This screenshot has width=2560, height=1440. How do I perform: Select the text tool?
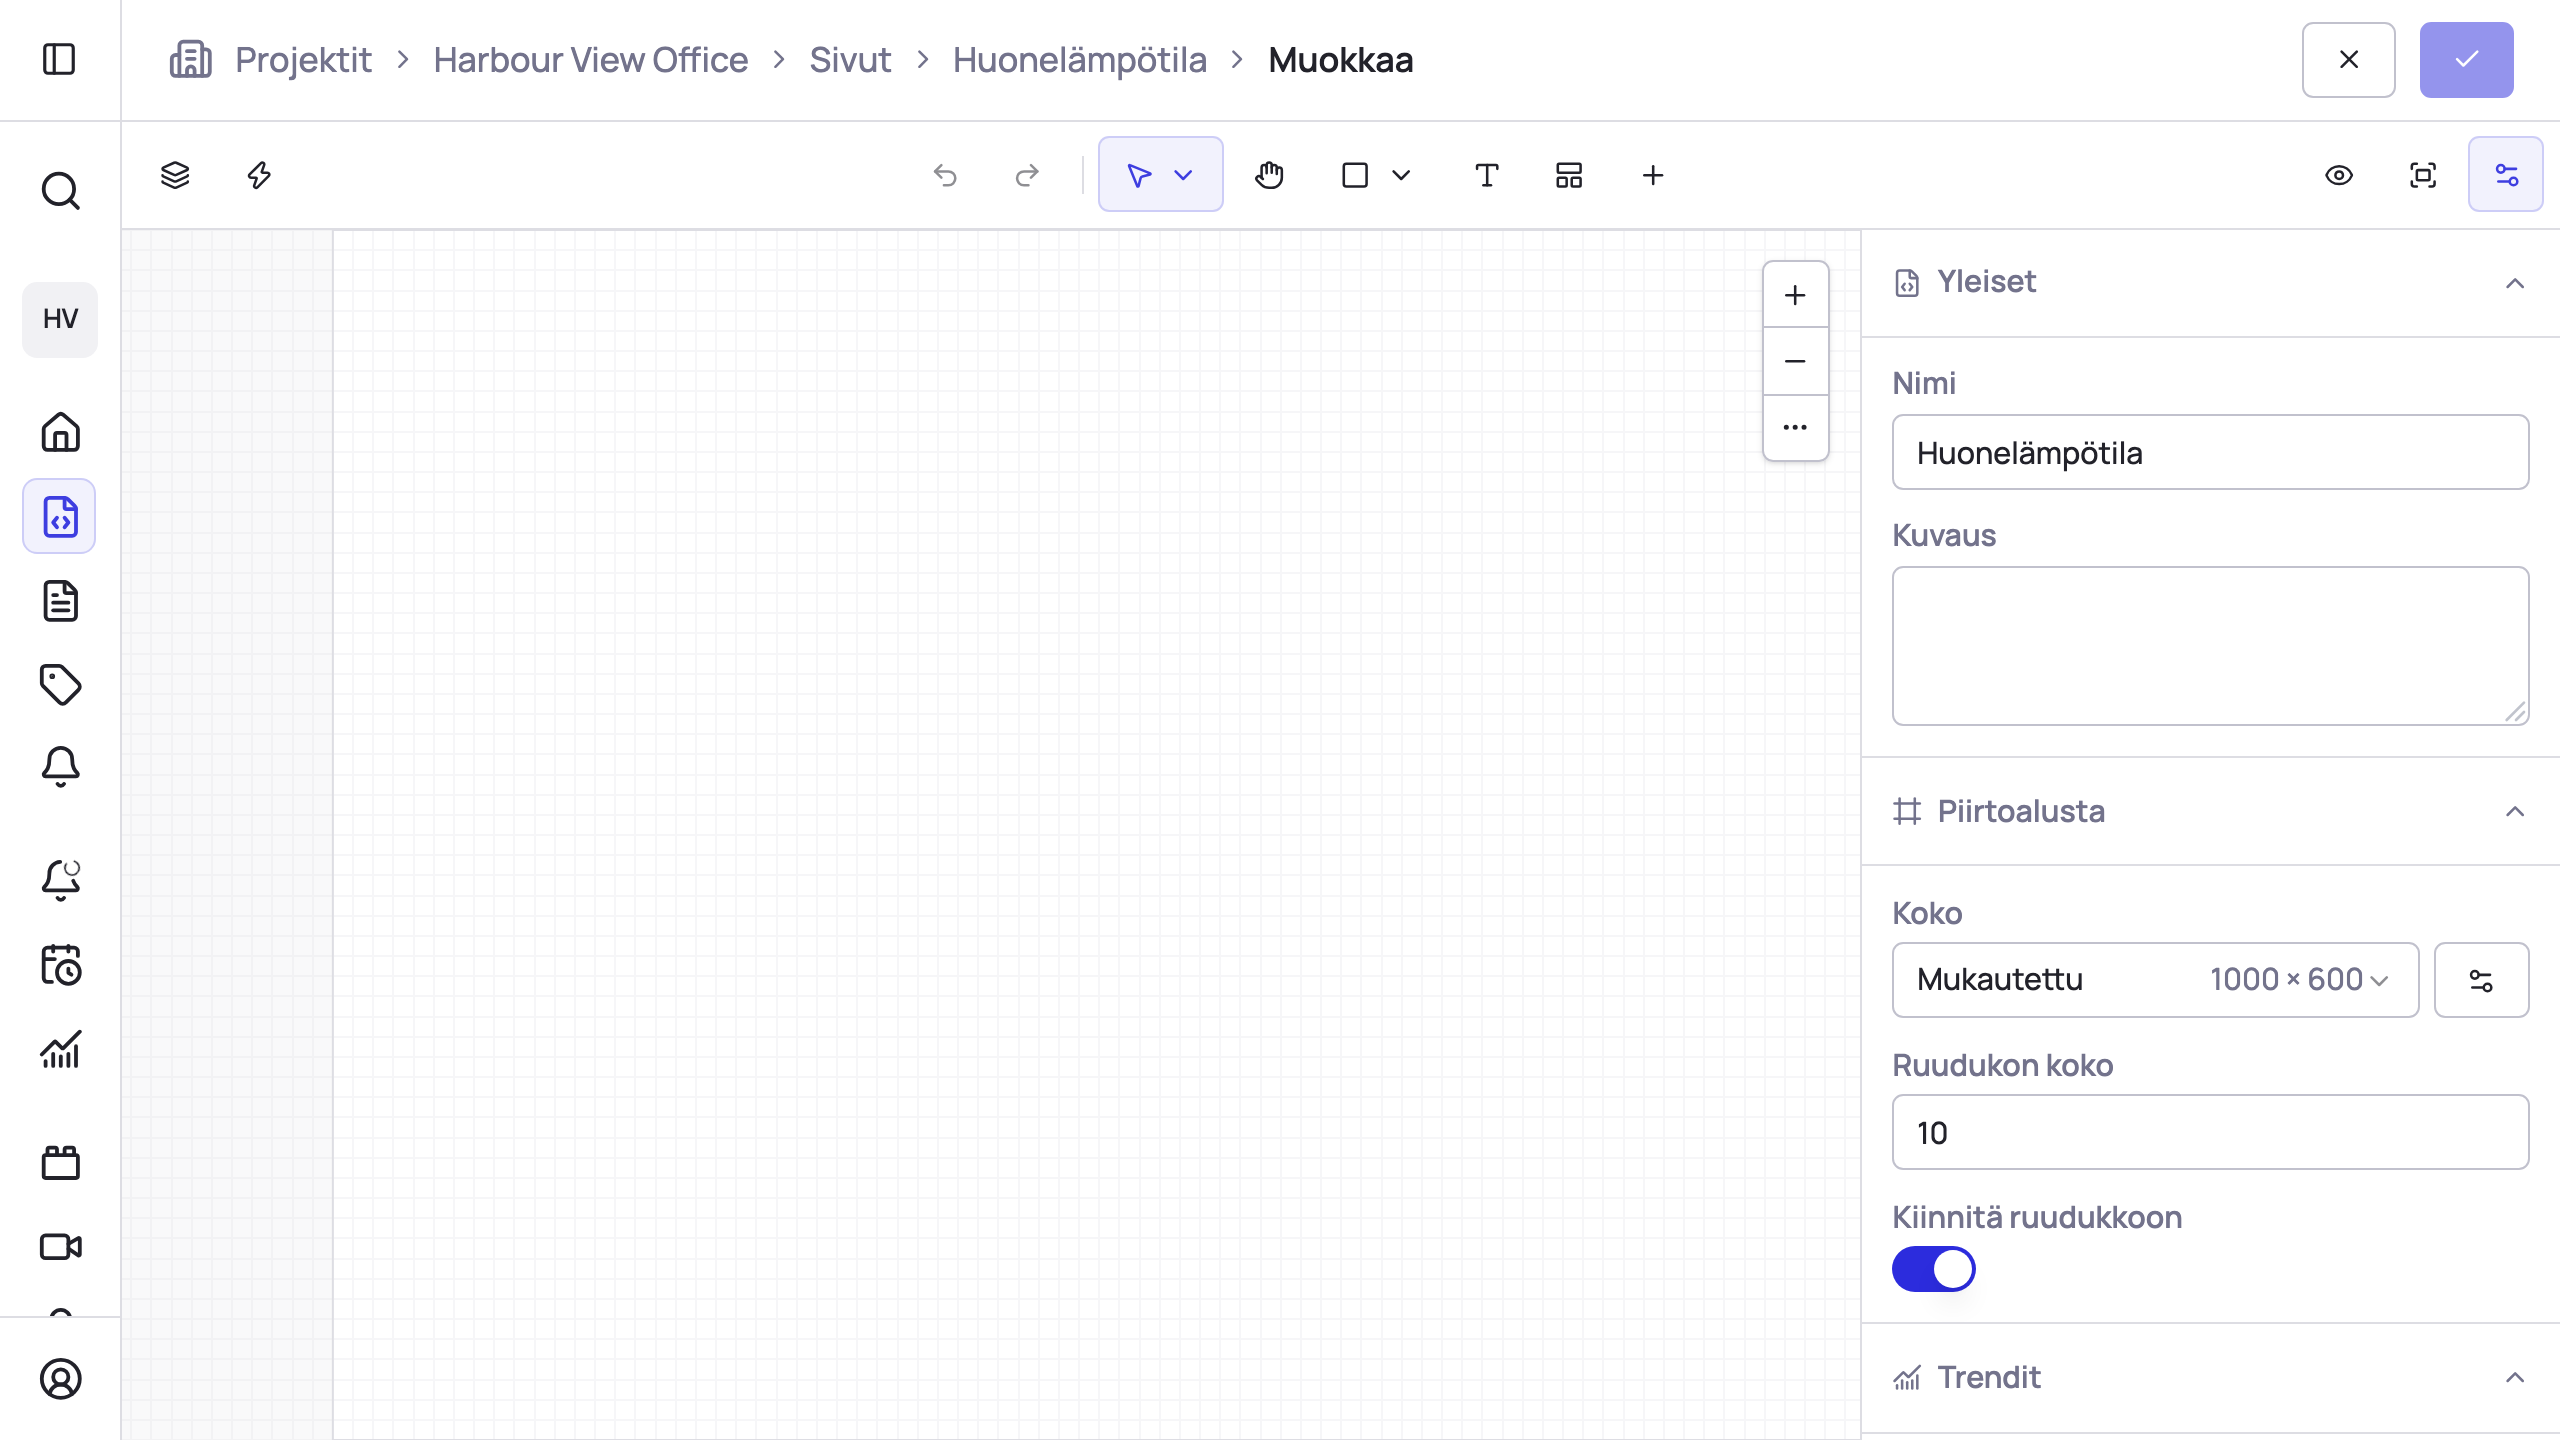click(x=1487, y=175)
